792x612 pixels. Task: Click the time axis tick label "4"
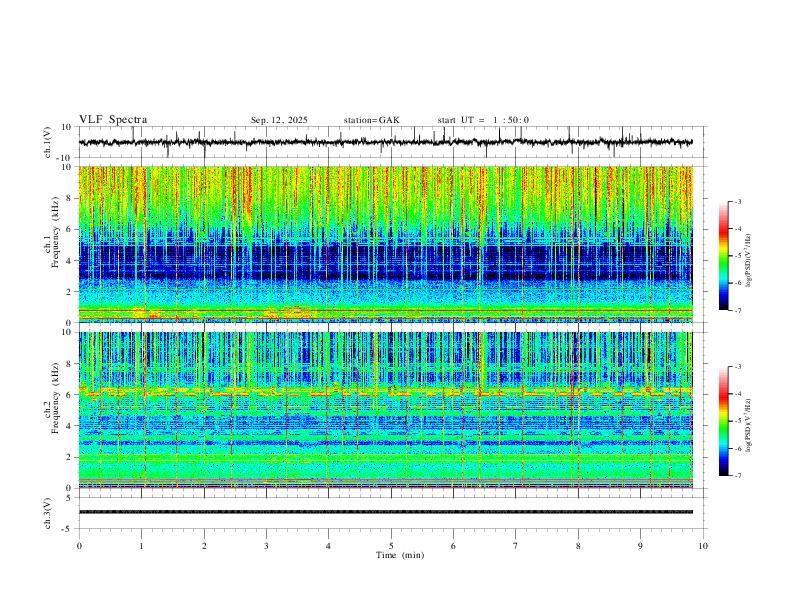[x=328, y=546]
